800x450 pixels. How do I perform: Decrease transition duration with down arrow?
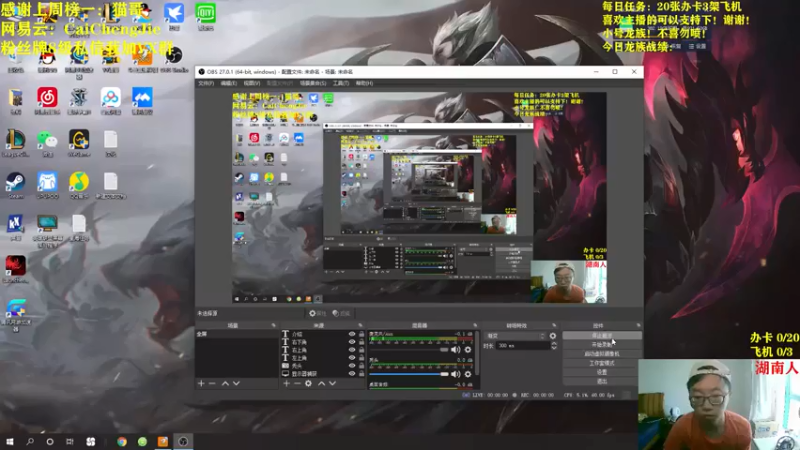[554, 348]
